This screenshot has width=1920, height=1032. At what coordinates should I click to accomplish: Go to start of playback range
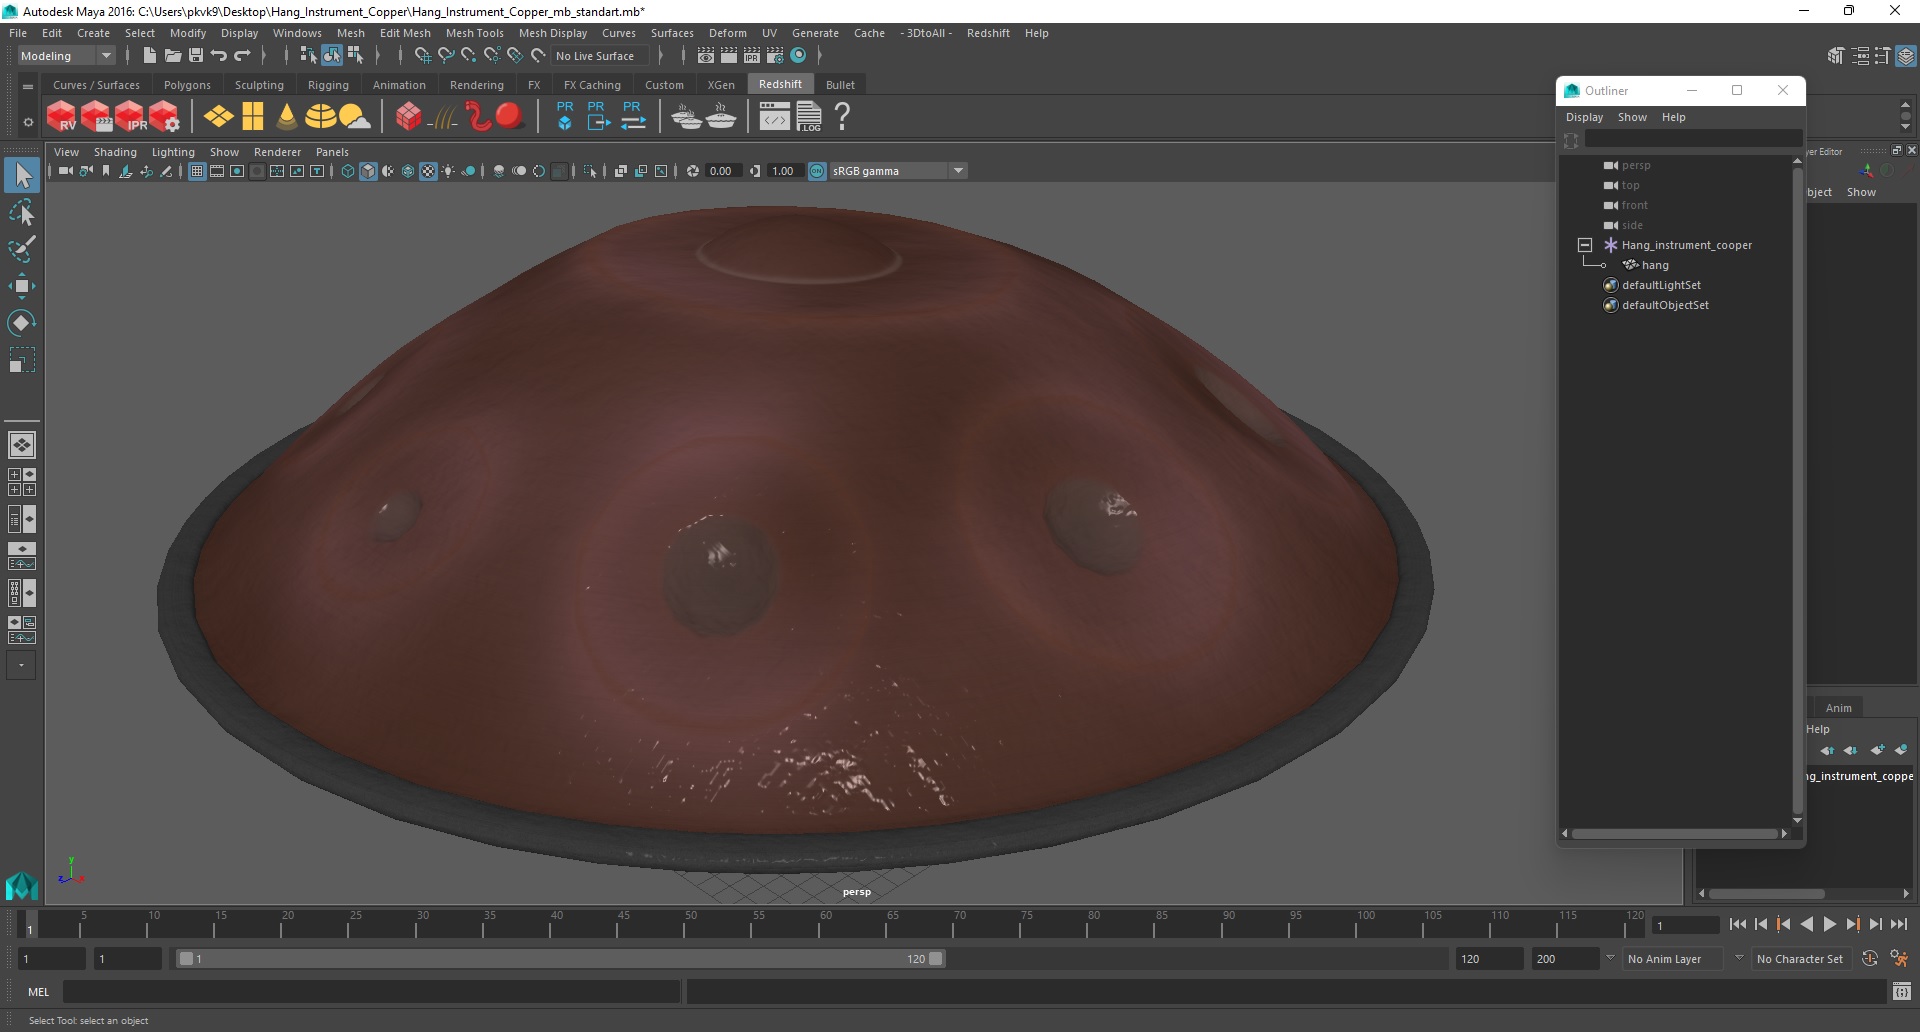(1738, 925)
